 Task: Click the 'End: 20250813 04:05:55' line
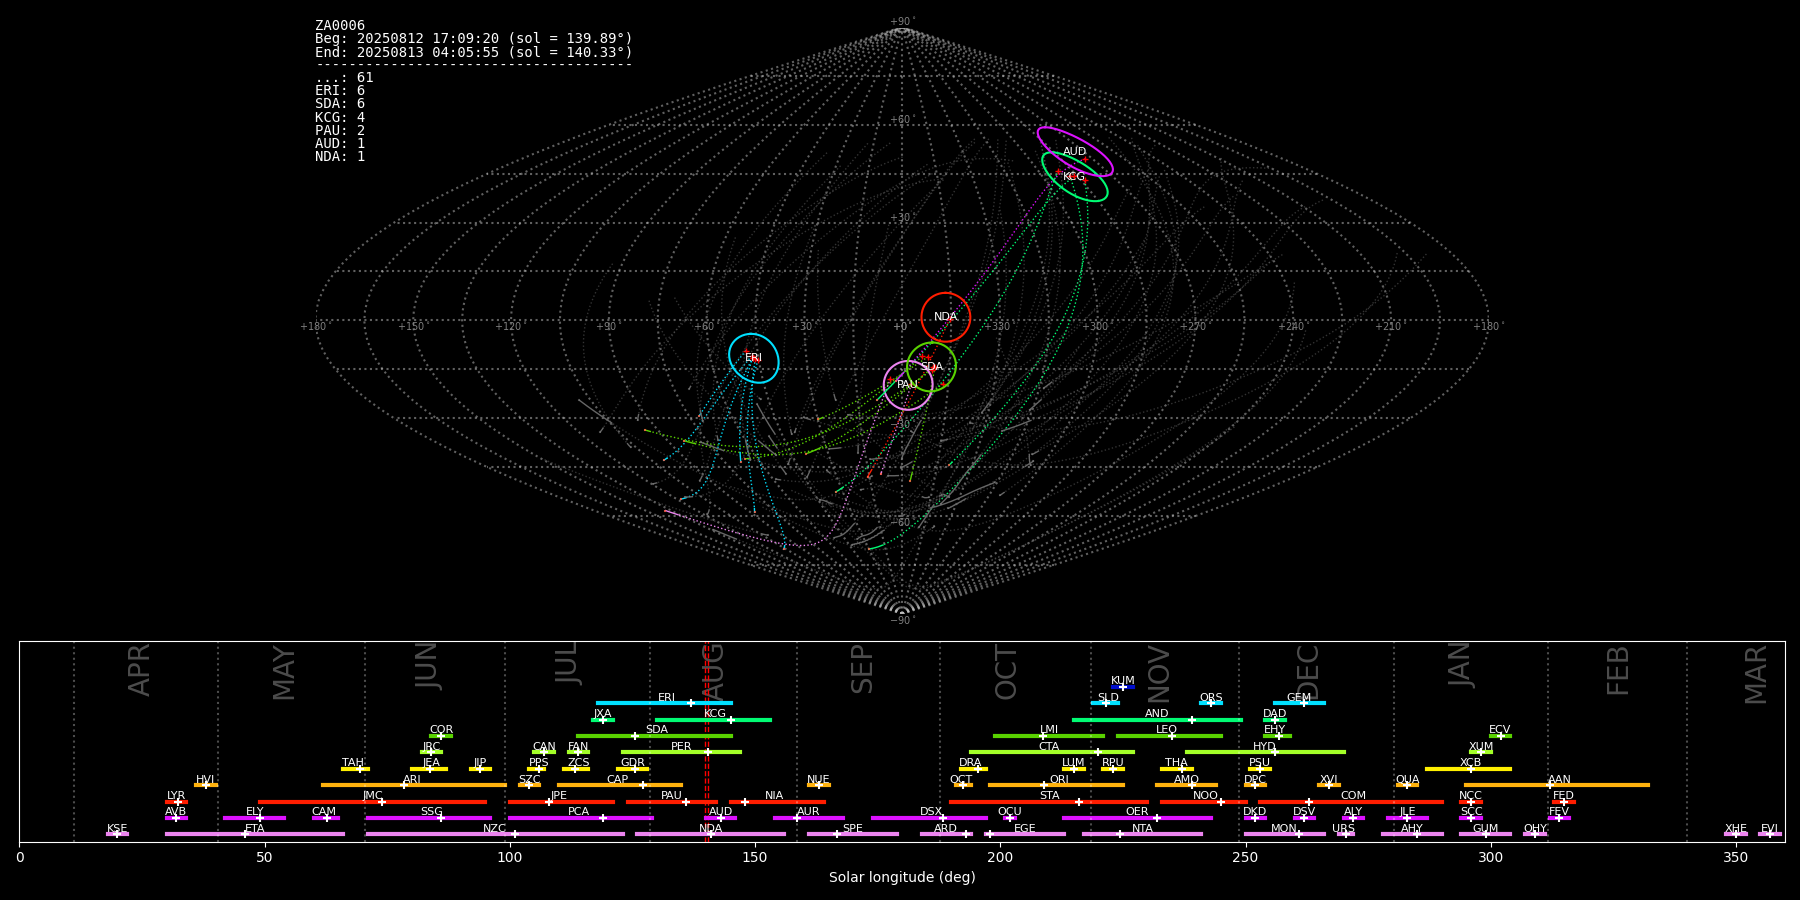[474, 52]
